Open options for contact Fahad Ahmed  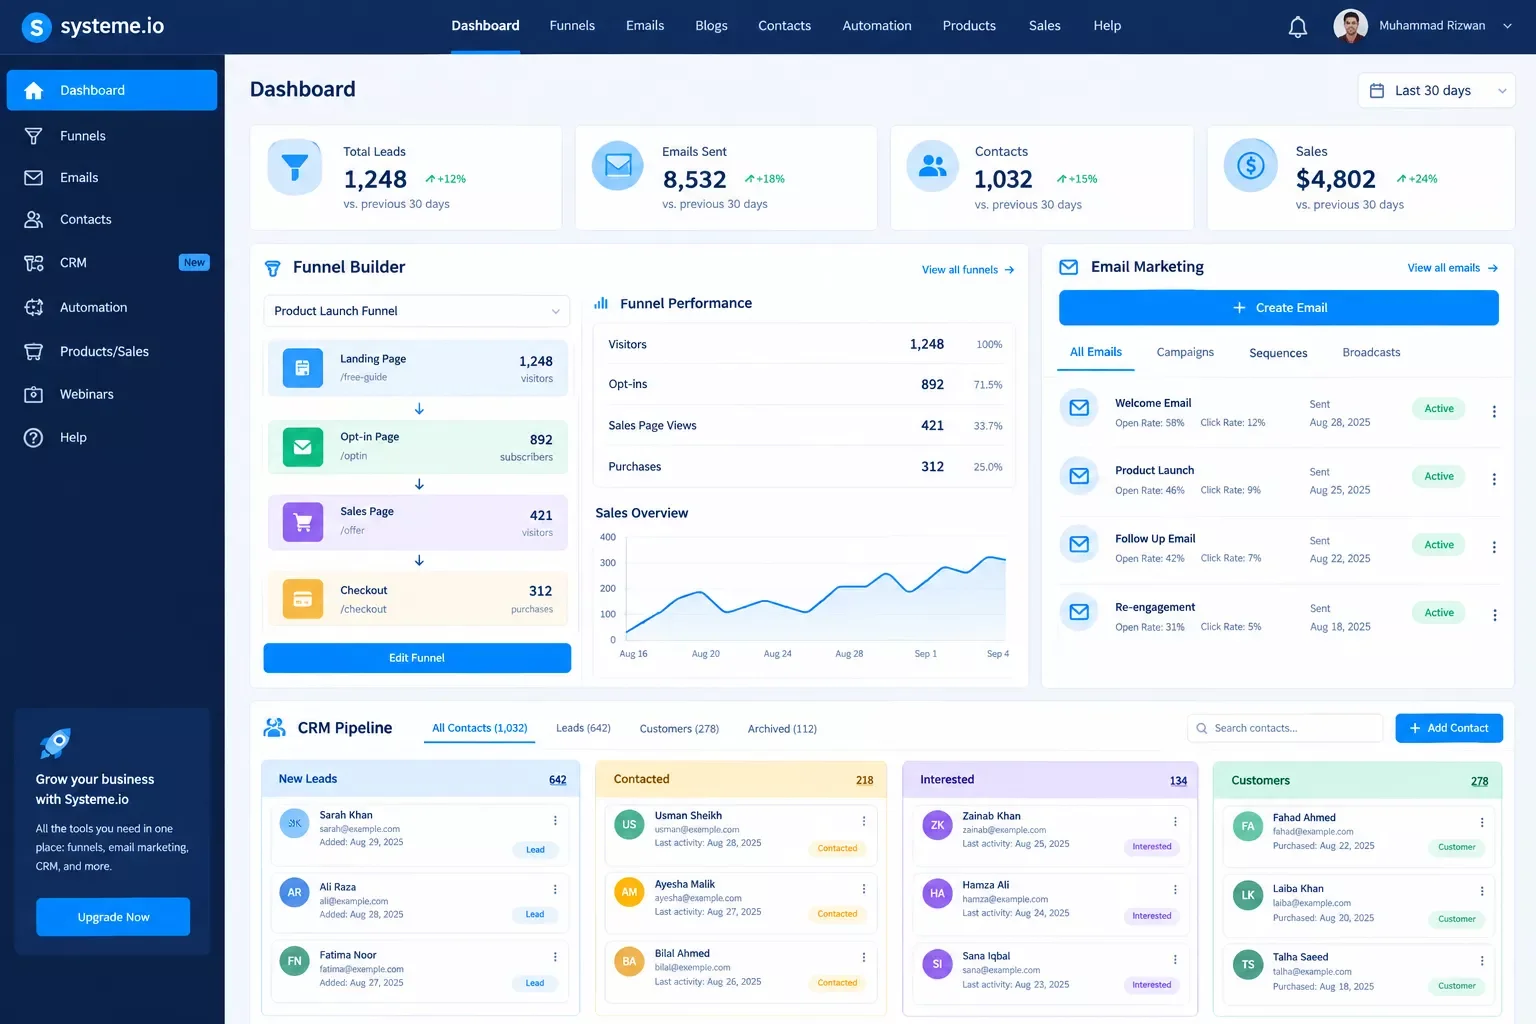[x=1482, y=823]
